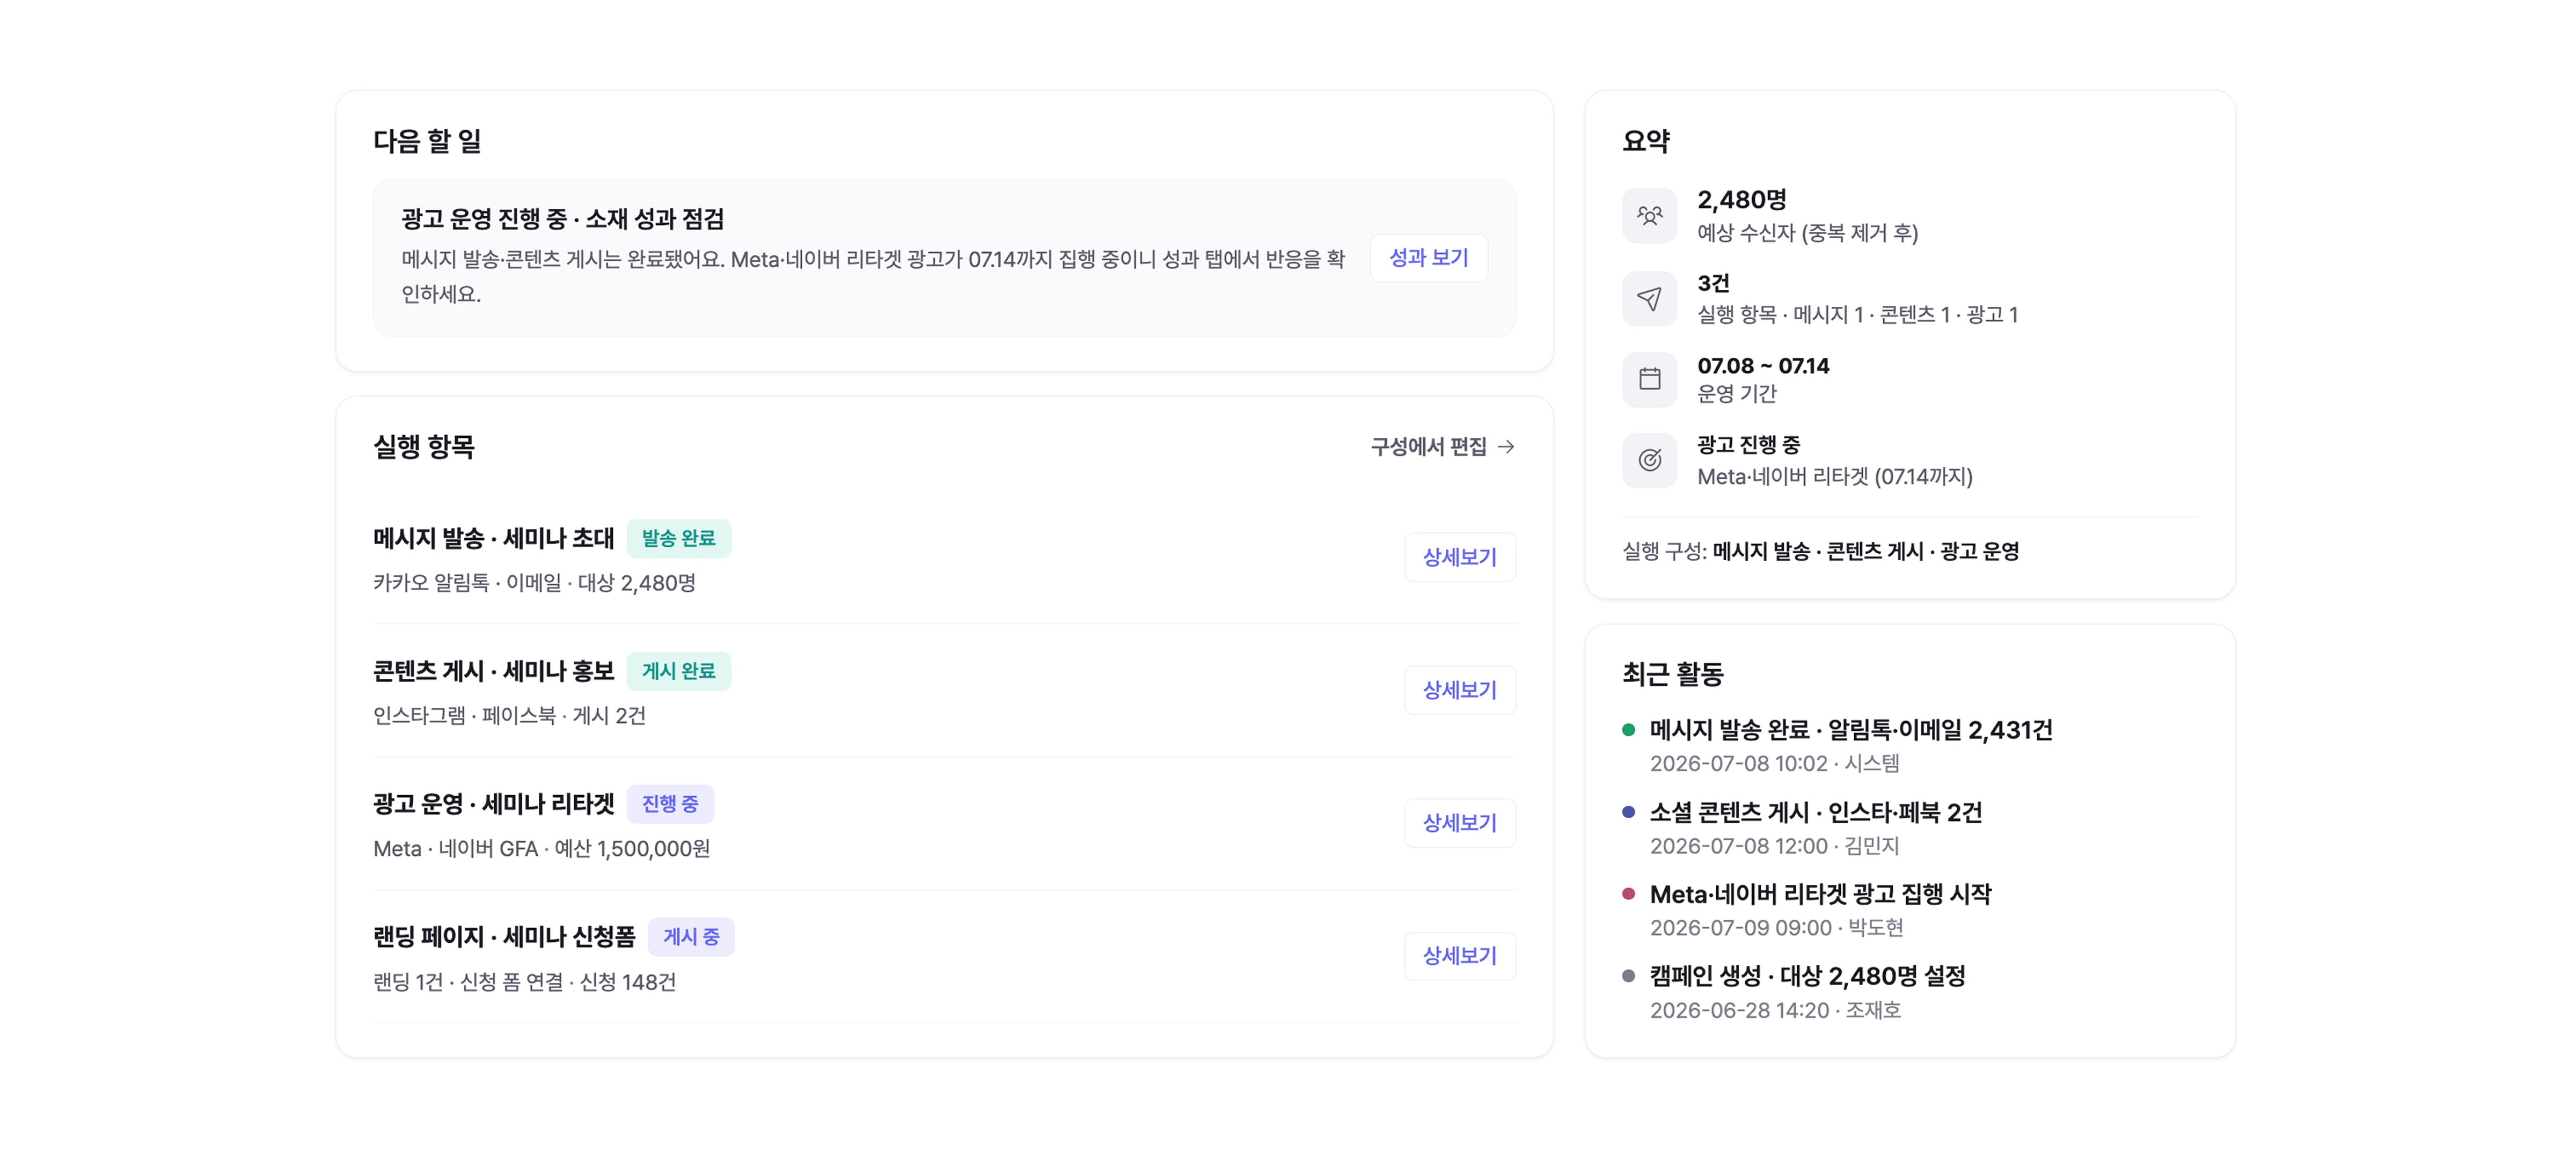Open 상세보기 for 메시지 발송 · 세미나 초대
Viewport: 2576px width, 1159px height.
click(x=1459, y=557)
